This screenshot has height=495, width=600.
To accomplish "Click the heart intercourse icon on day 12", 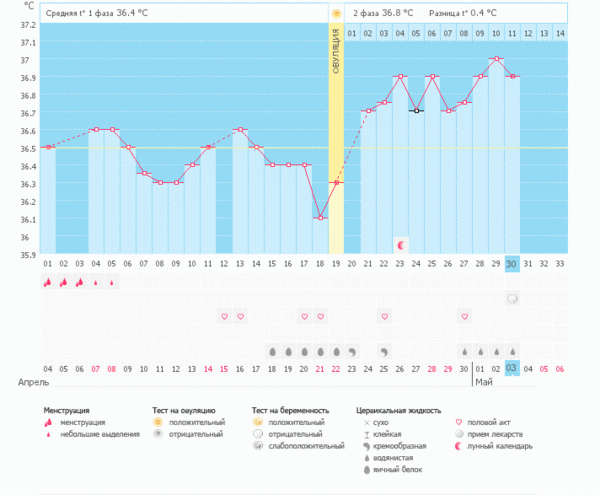I will [225, 316].
